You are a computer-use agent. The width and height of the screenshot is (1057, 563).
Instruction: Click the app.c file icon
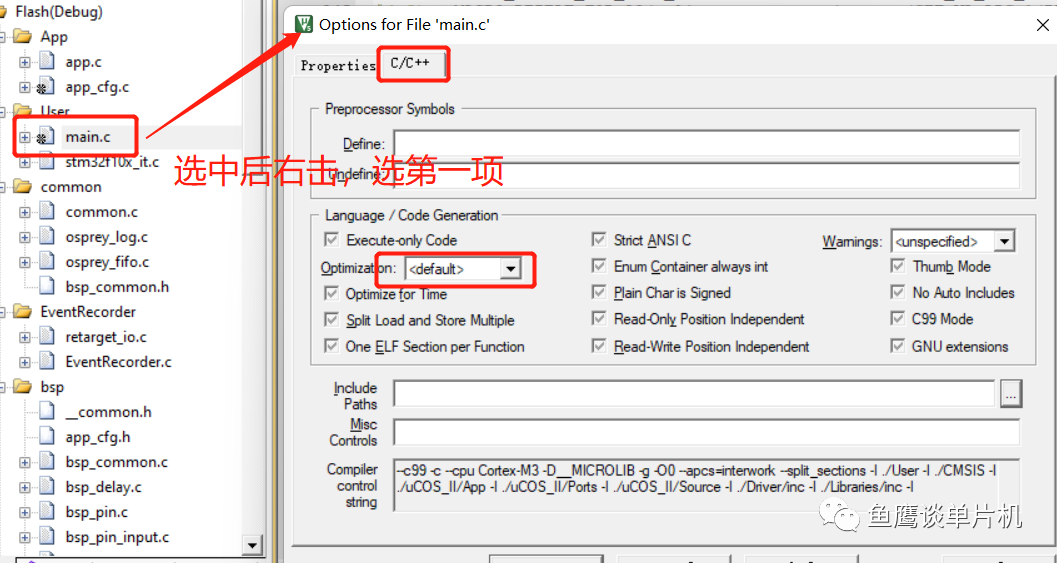coord(46,62)
